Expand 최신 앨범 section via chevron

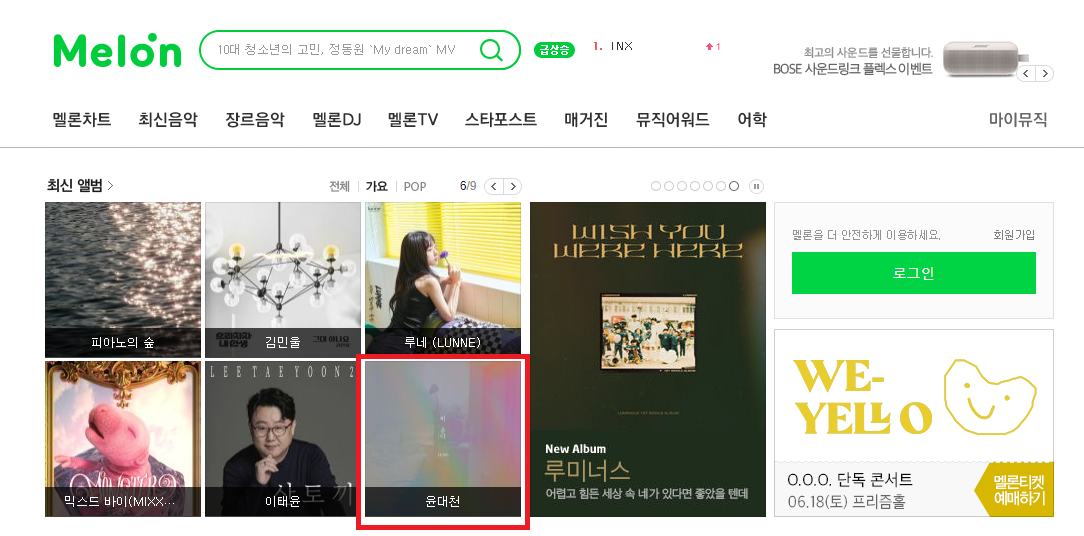point(111,186)
